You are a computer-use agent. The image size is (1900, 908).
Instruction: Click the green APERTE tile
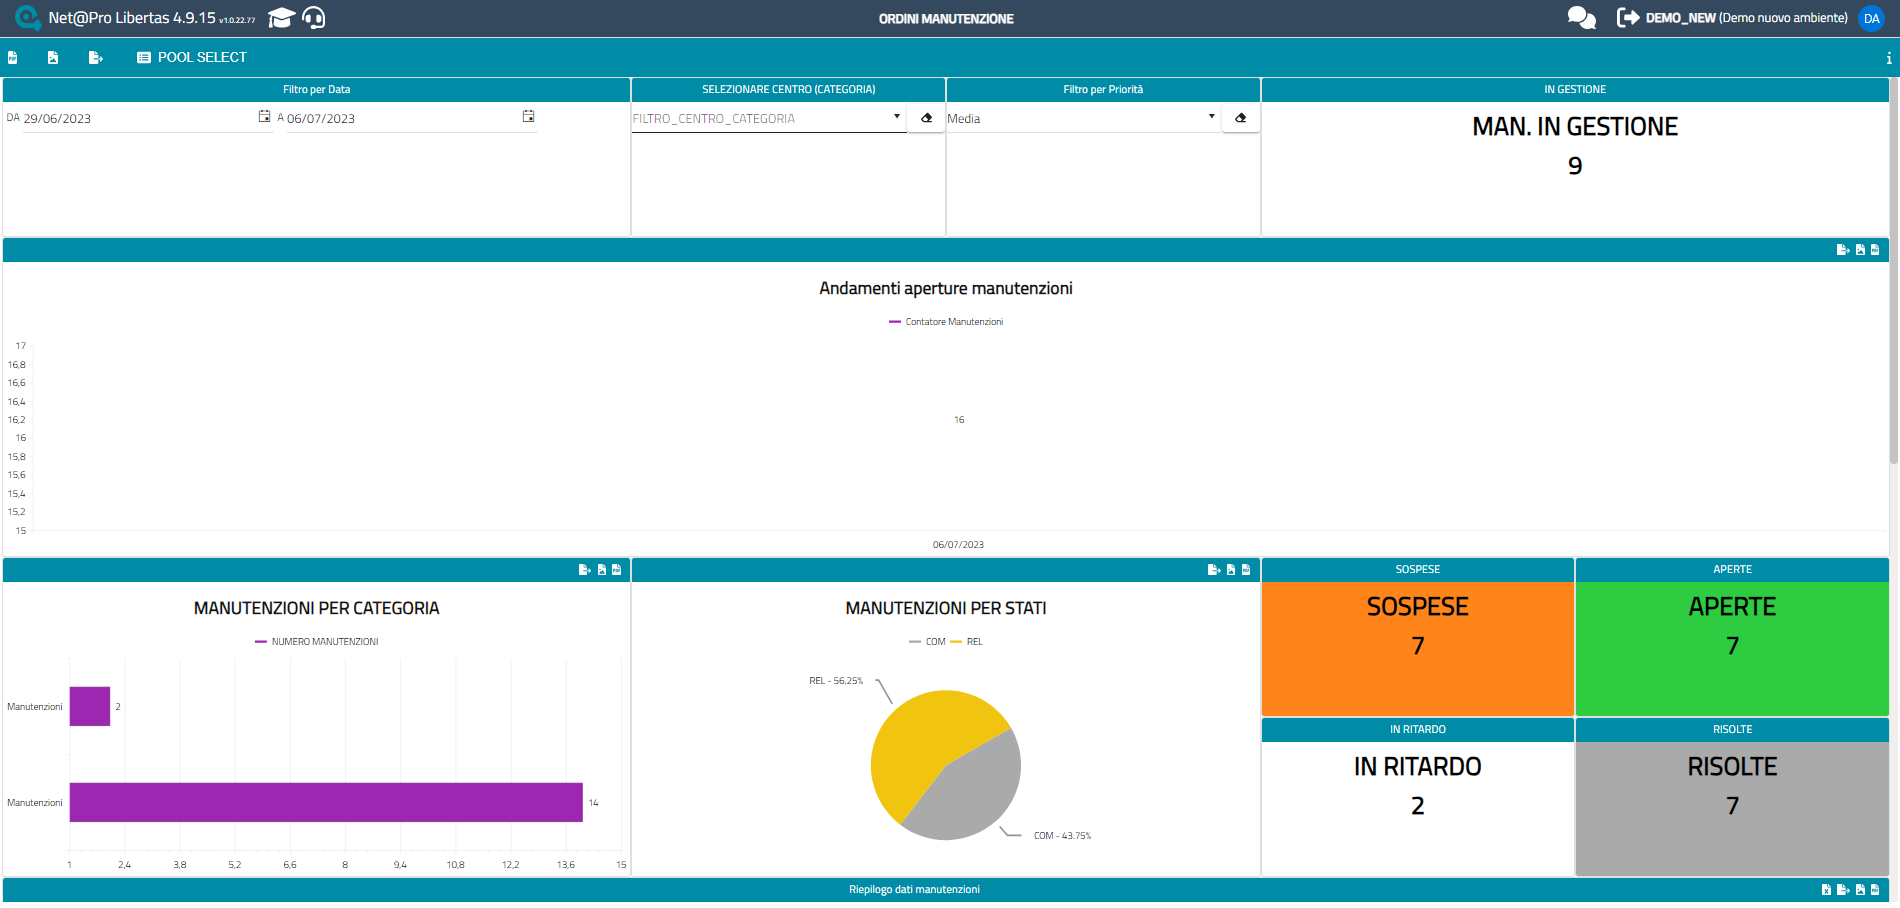point(1732,648)
